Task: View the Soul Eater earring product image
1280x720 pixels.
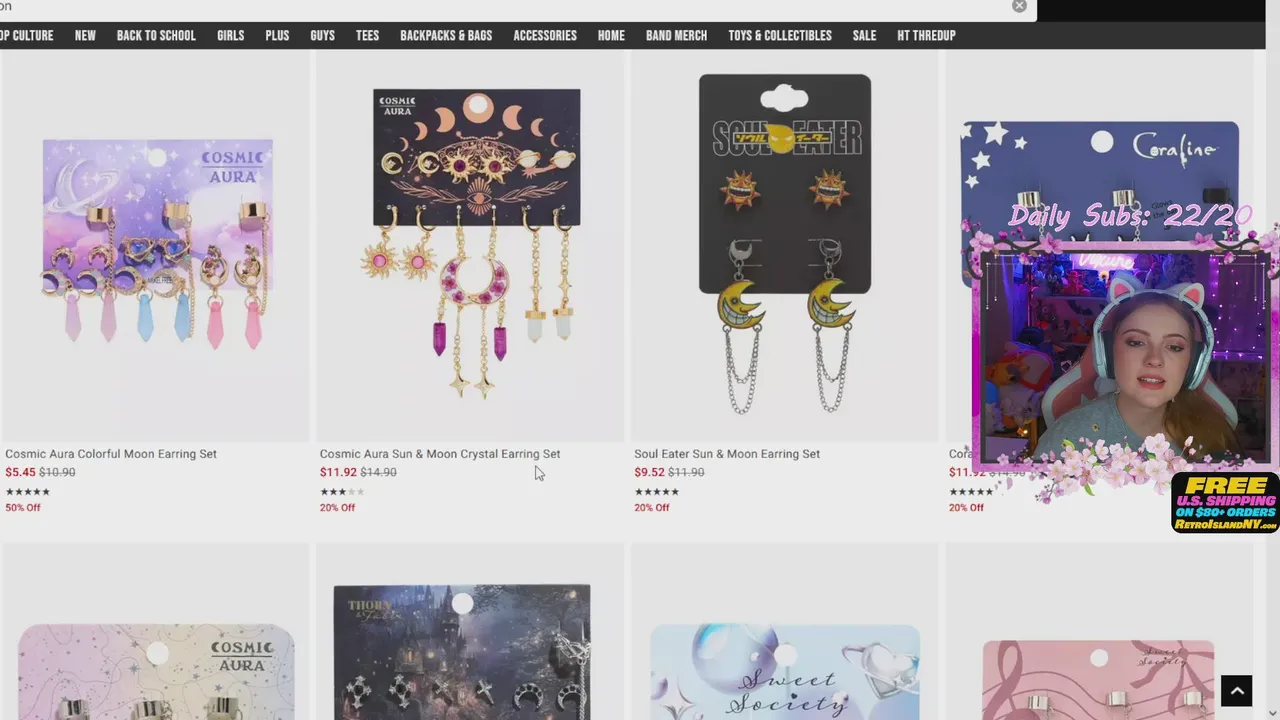Action: (x=785, y=245)
